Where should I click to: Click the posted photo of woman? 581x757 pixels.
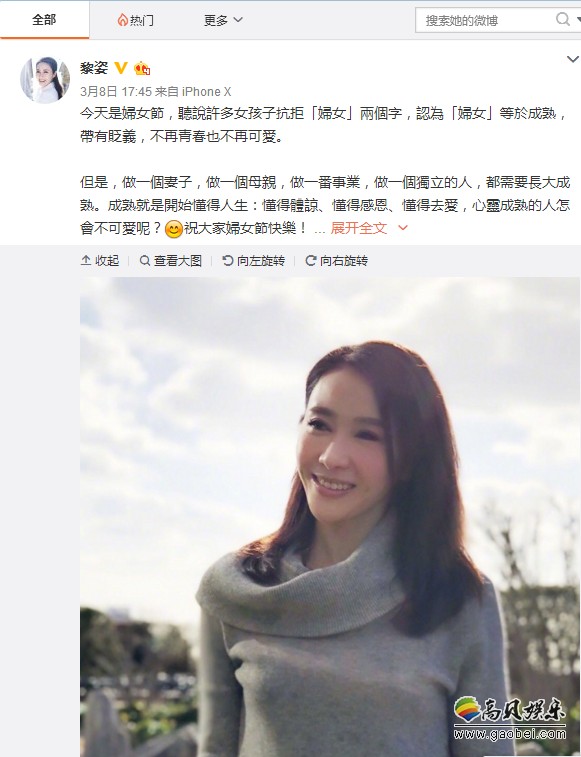coord(330,517)
